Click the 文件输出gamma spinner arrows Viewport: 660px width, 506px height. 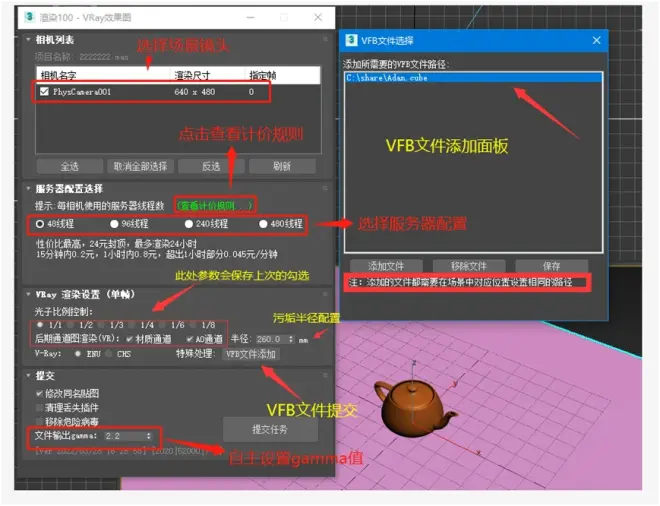coord(149,436)
